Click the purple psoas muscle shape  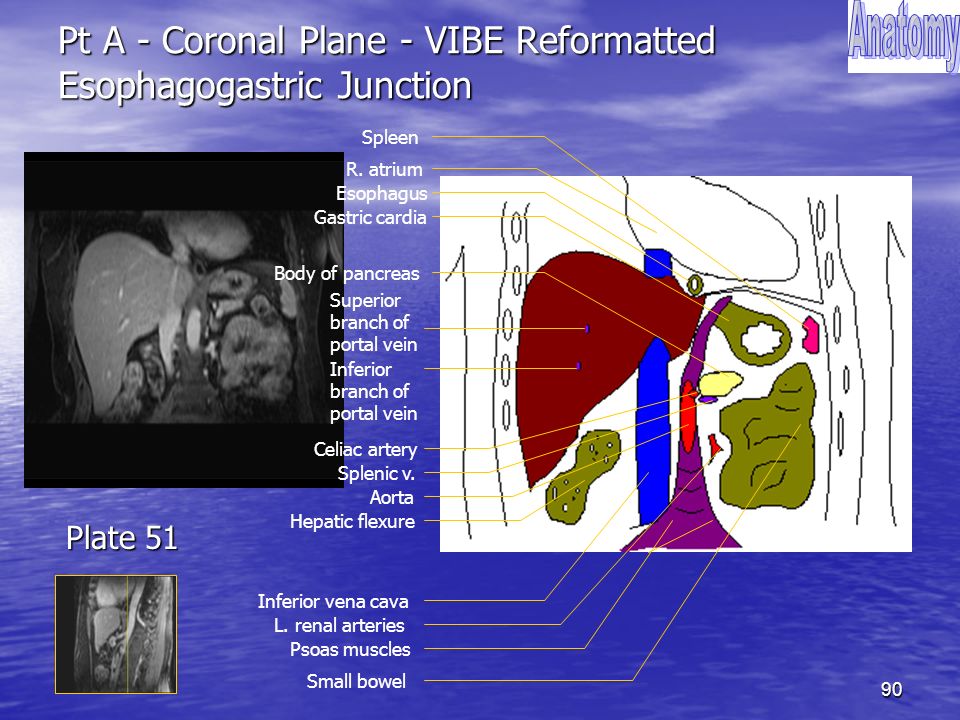[689, 514]
